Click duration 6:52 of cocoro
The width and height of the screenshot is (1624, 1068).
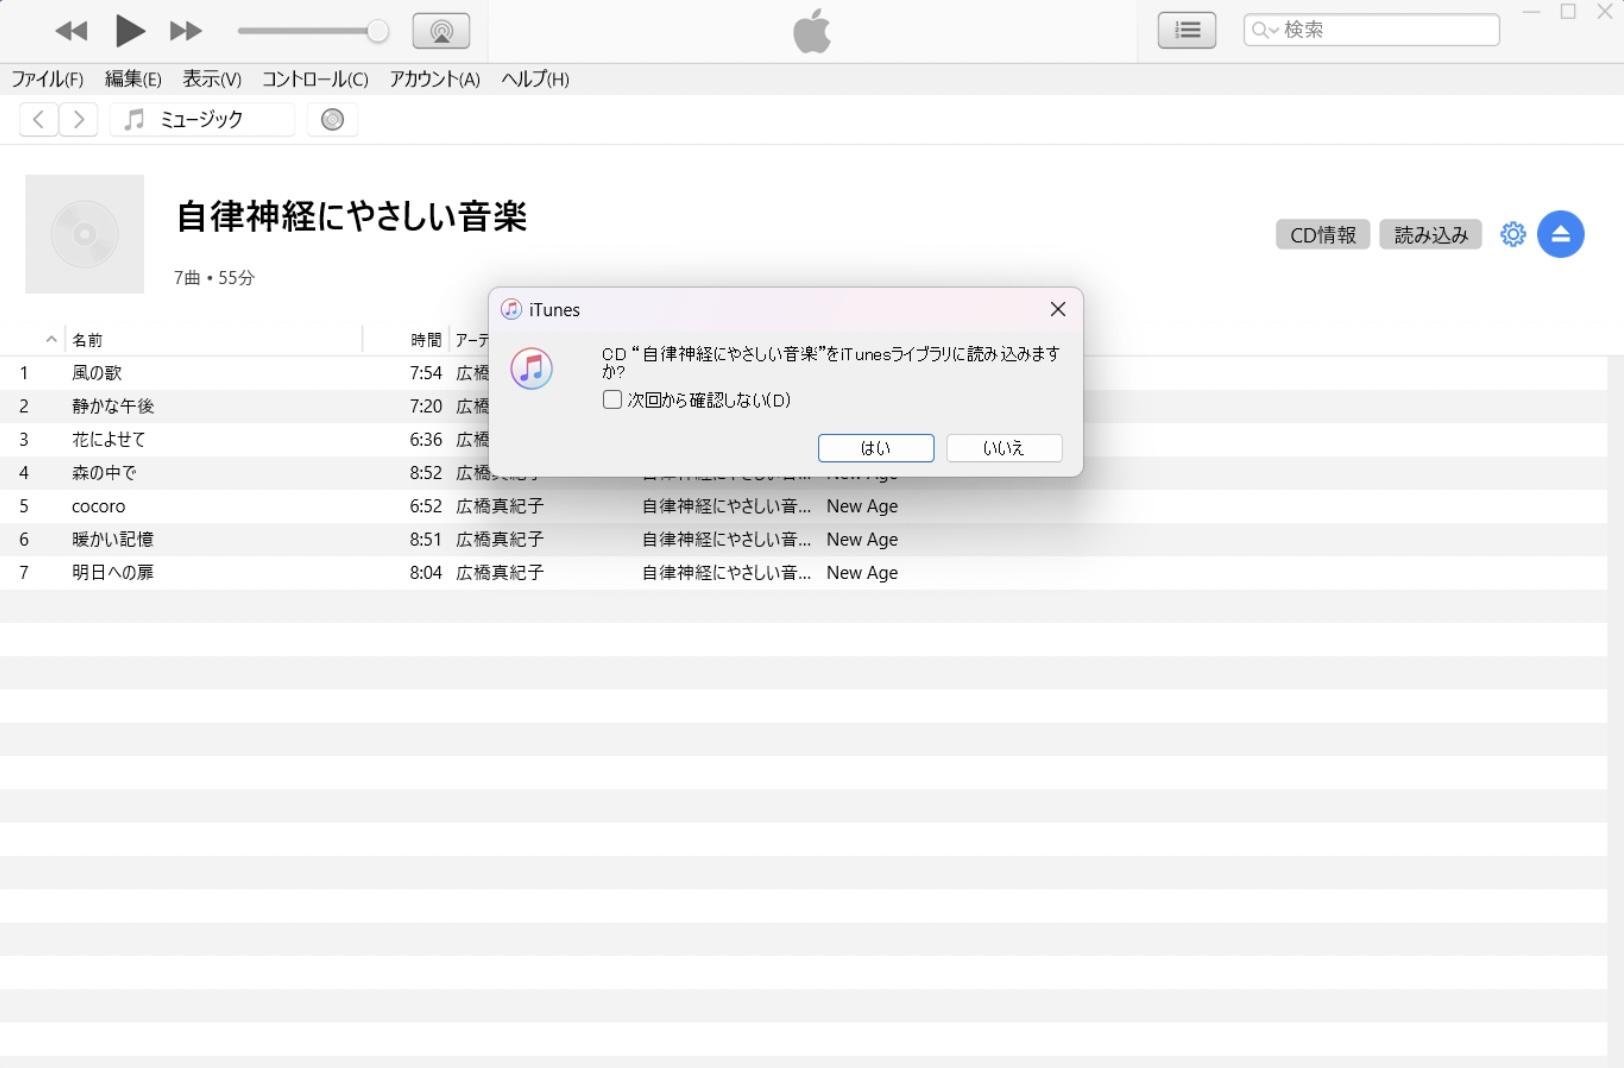pyautogui.click(x=425, y=506)
